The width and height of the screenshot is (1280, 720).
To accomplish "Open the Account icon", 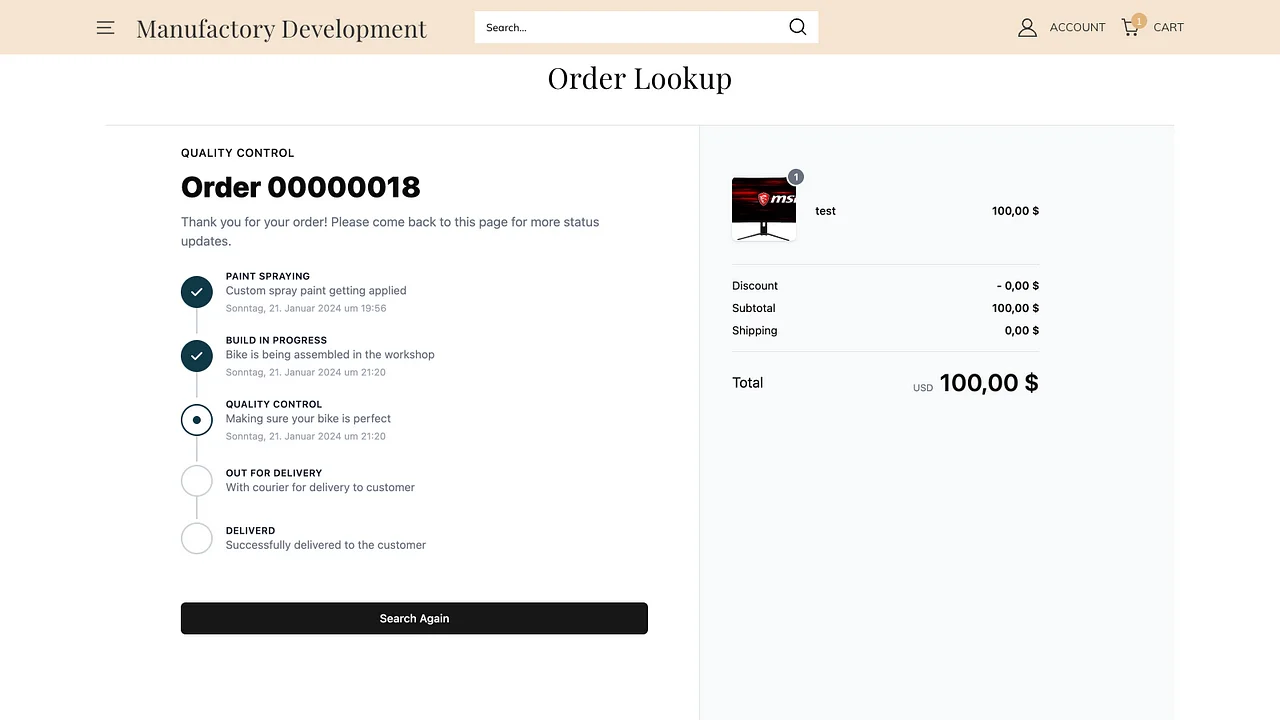I will click(1027, 27).
